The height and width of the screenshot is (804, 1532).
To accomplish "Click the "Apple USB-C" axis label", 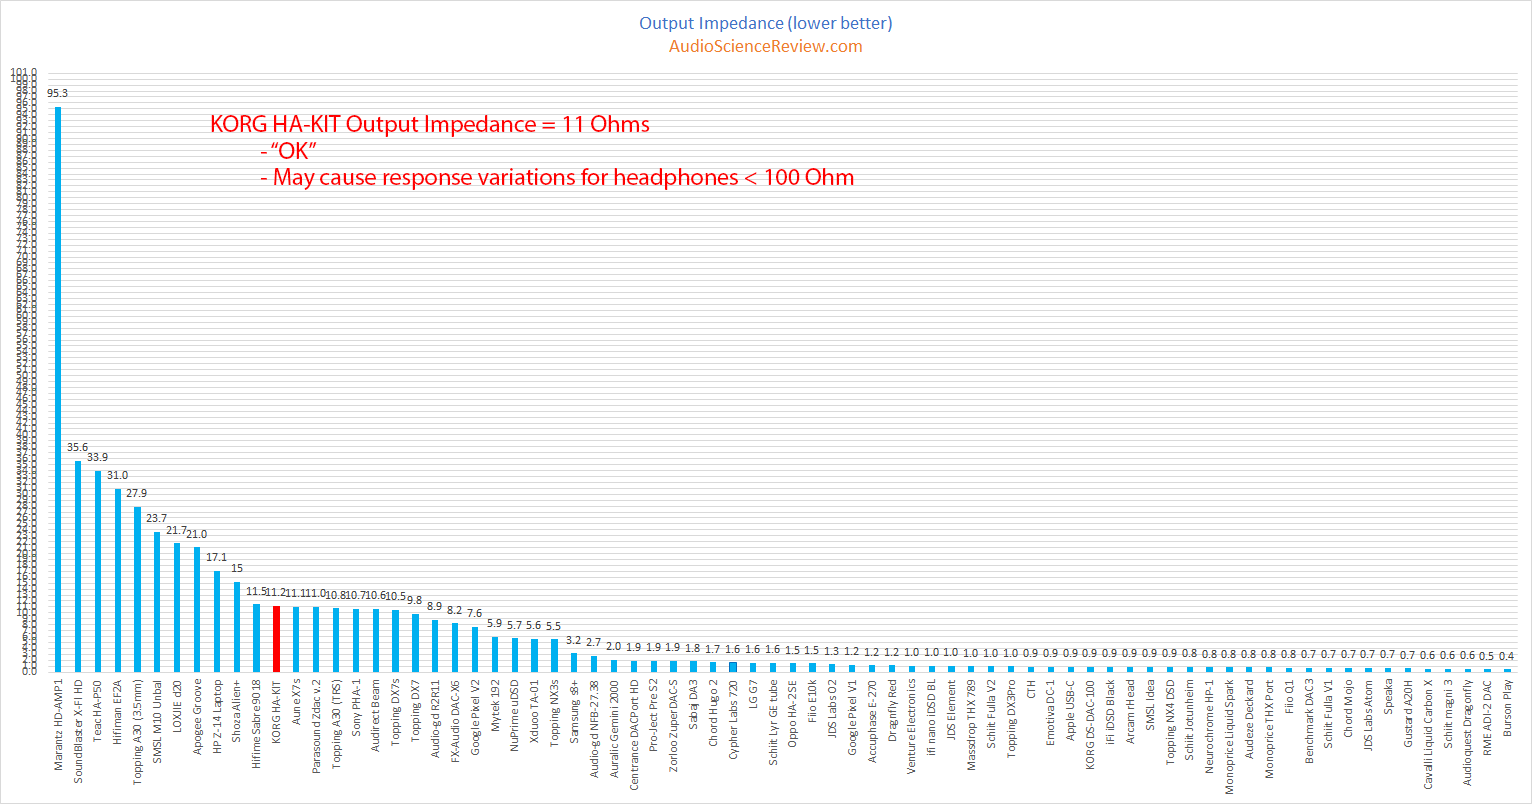I will 1072,711.
